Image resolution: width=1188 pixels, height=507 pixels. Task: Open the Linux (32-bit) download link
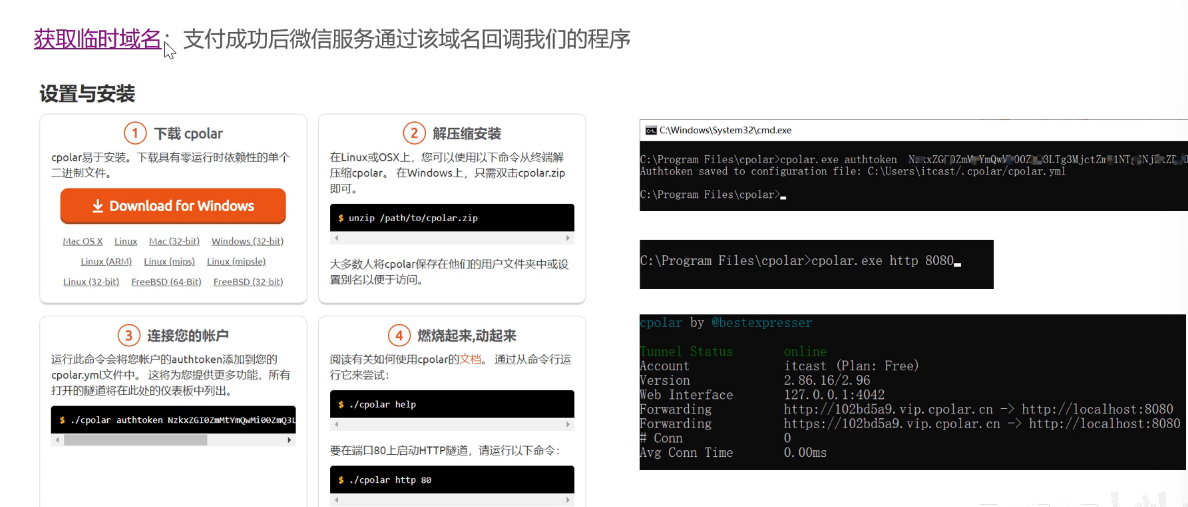tap(91, 282)
